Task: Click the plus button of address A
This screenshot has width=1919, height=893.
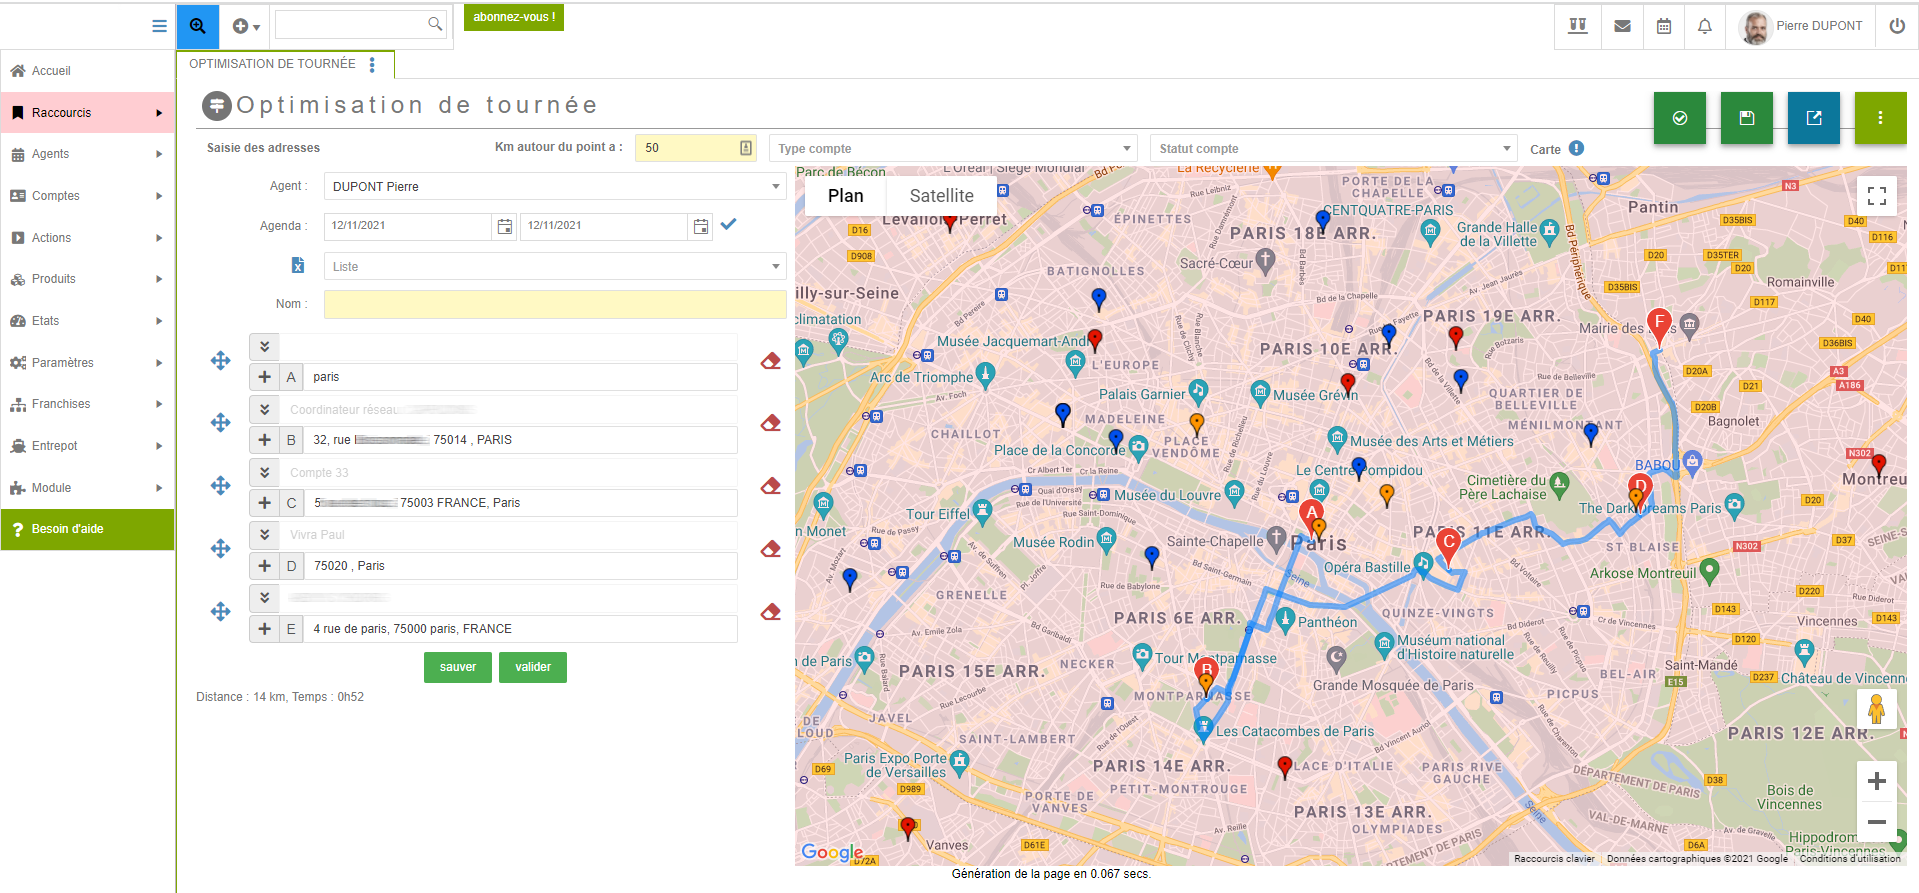Action: [265, 377]
